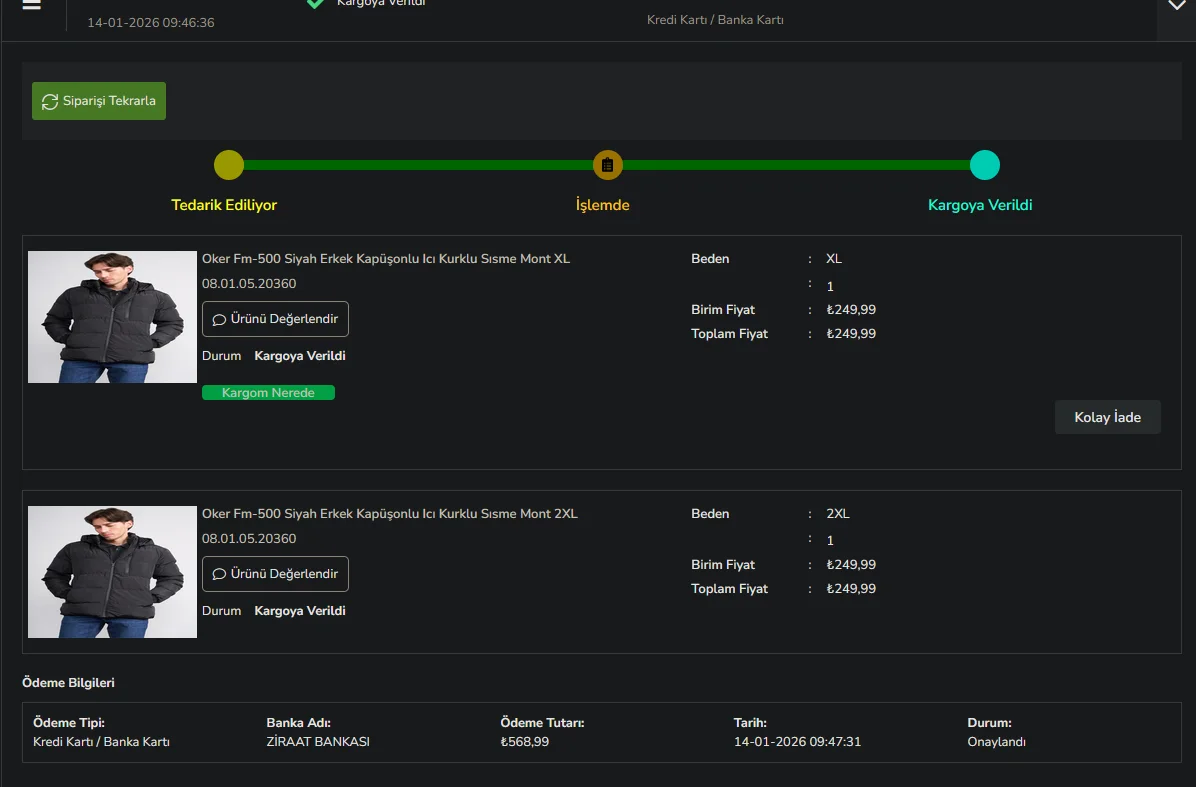Image resolution: width=1196 pixels, height=787 pixels.
Task: Click Kredi Kartı / Banka Kartı under Ödeme Tipi
Action: (x=101, y=742)
